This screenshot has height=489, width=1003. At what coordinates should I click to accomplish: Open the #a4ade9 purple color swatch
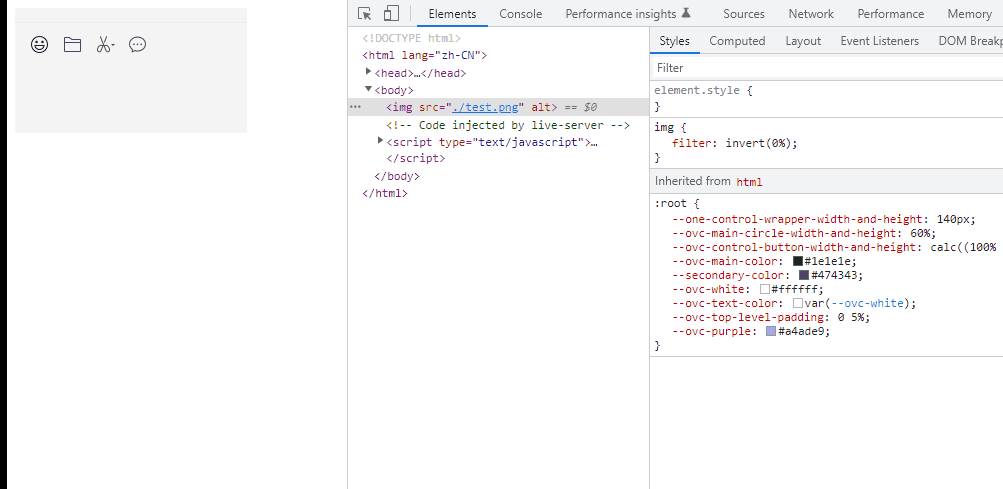pyautogui.click(x=771, y=332)
